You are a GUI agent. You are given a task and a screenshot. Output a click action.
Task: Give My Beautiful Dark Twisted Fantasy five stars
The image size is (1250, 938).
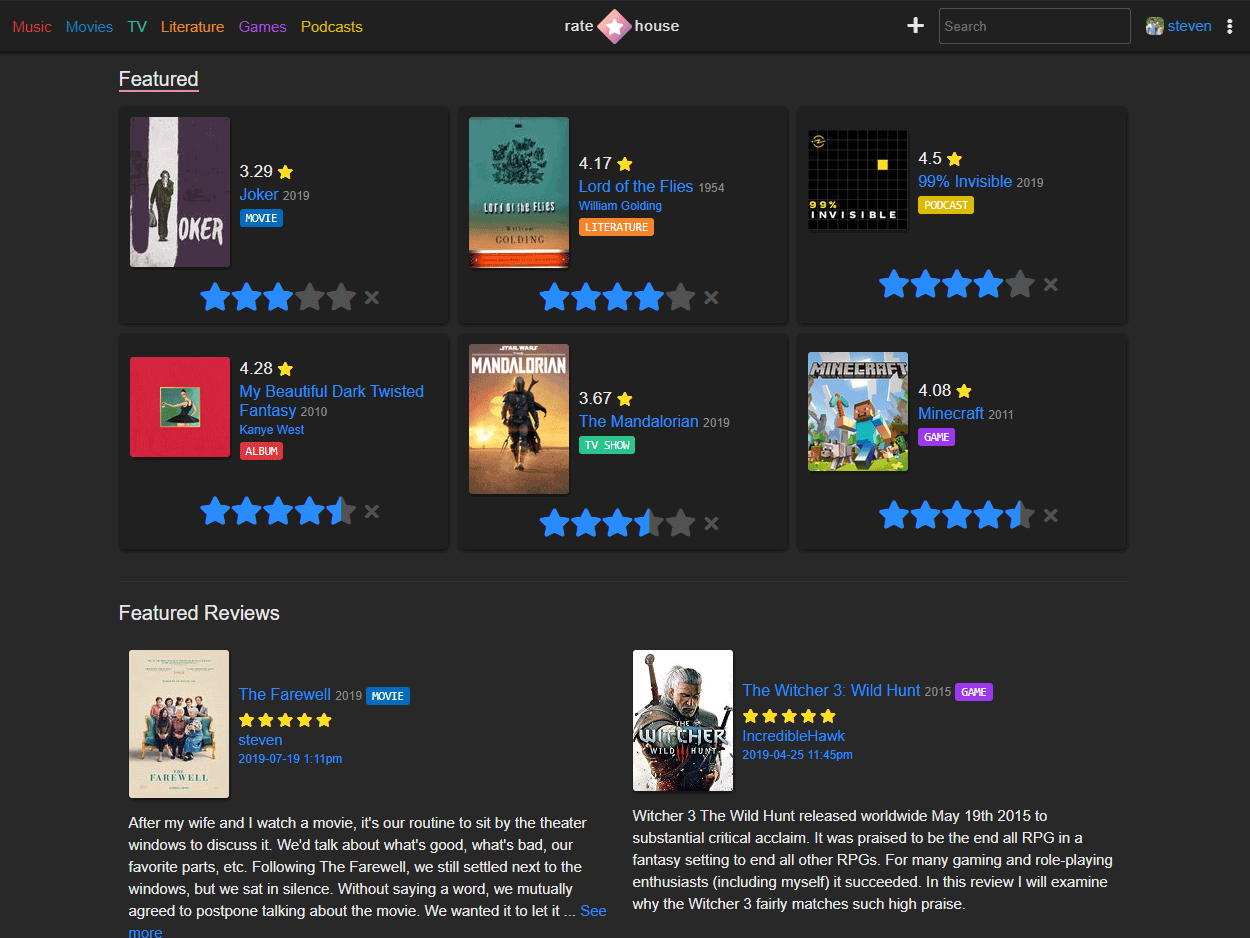pos(341,511)
